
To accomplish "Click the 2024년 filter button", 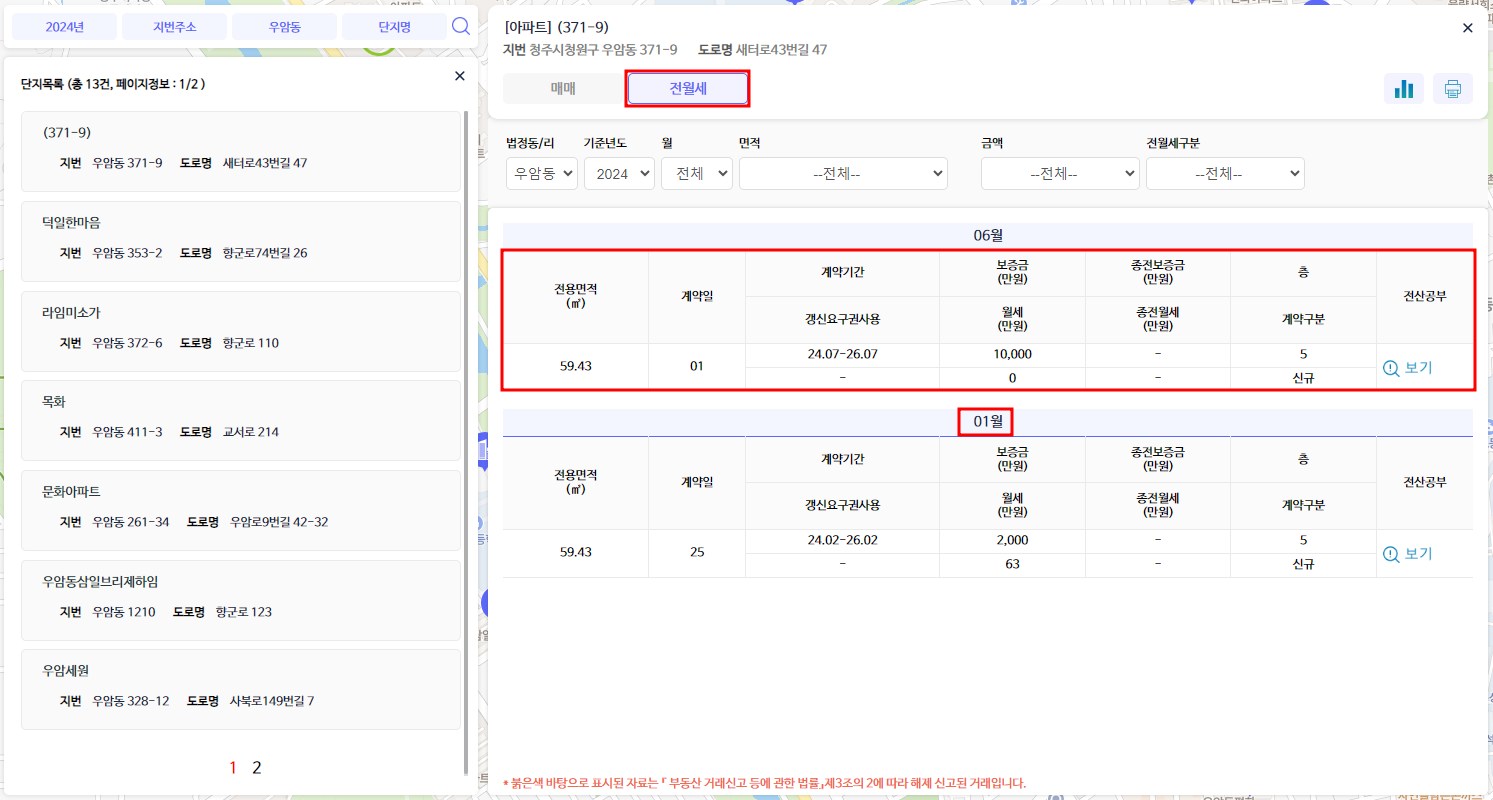I will 63,26.
